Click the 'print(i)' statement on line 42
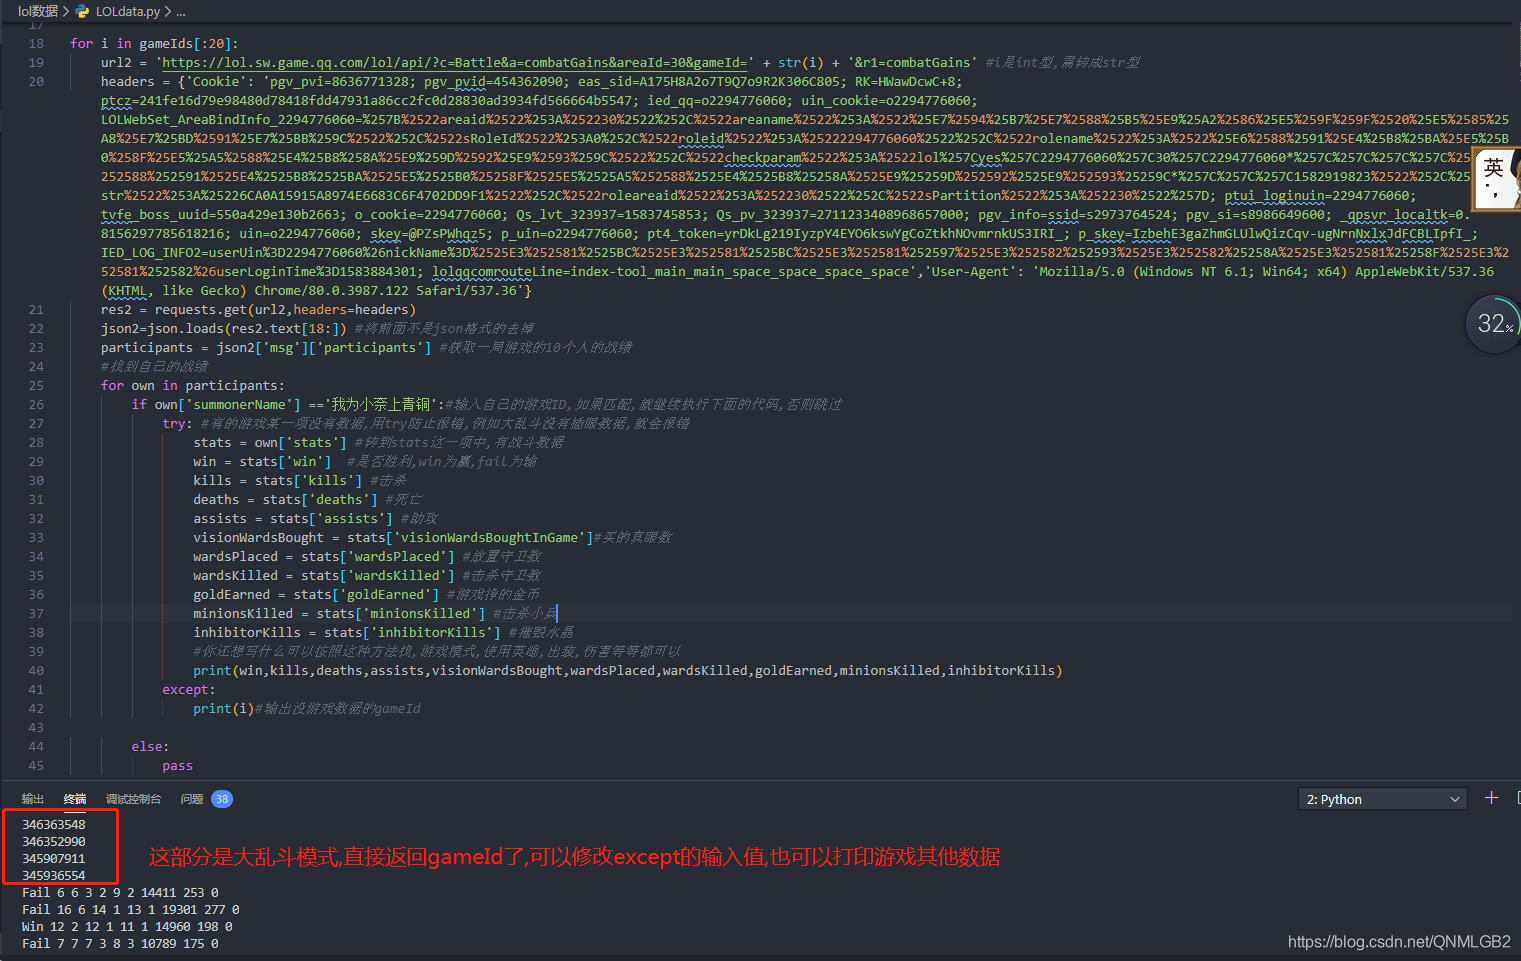The image size is (1521, 961). pos(224,708)
